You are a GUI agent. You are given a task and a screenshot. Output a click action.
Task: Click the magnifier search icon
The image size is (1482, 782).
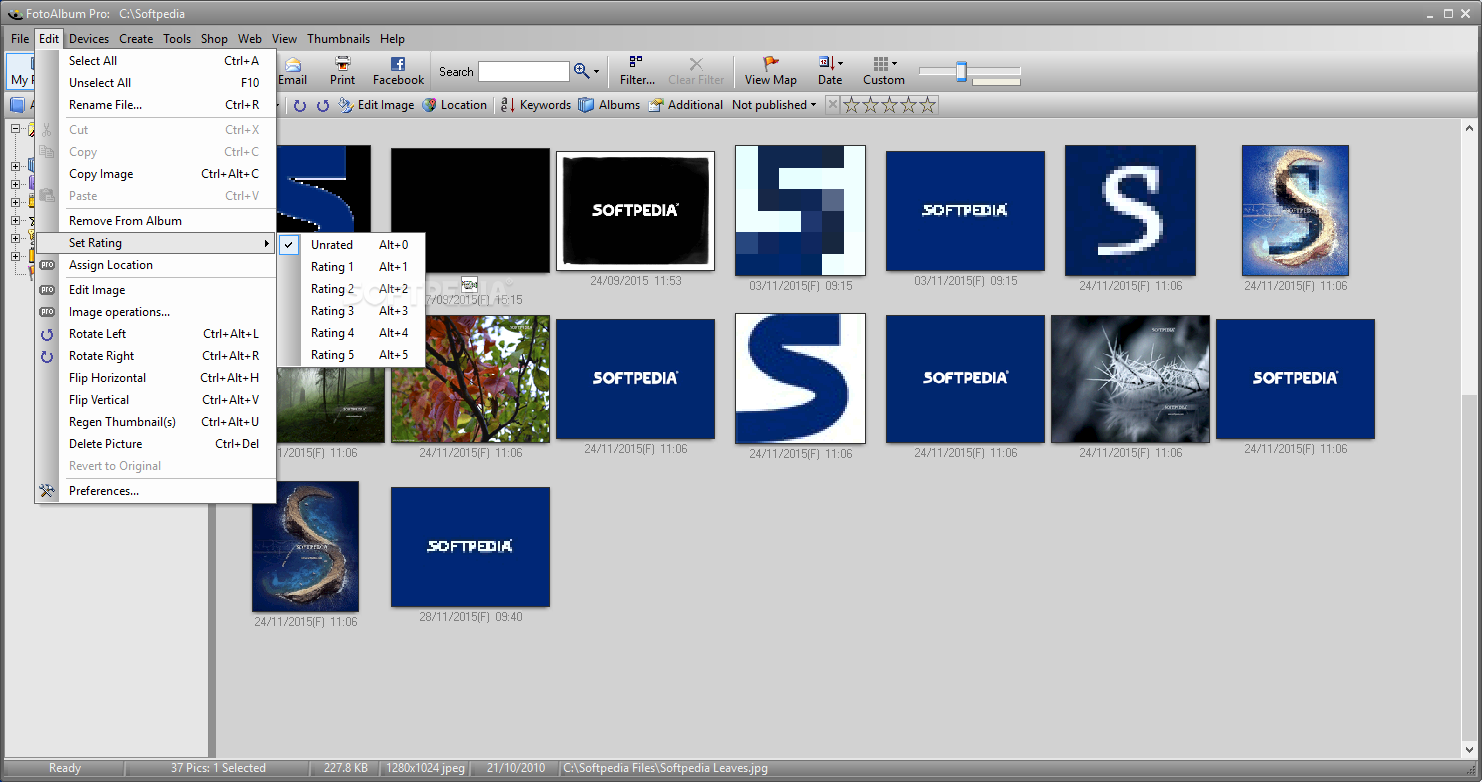point(582,71)
